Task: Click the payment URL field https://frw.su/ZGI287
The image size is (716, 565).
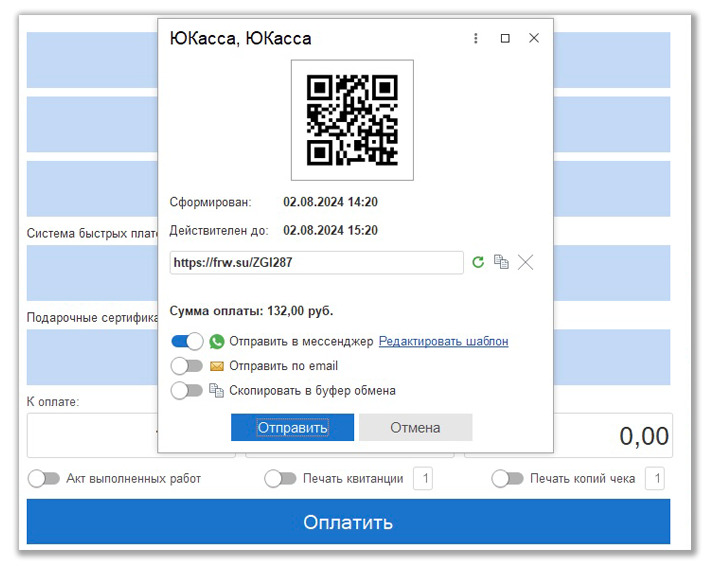Action: point(316,263)
